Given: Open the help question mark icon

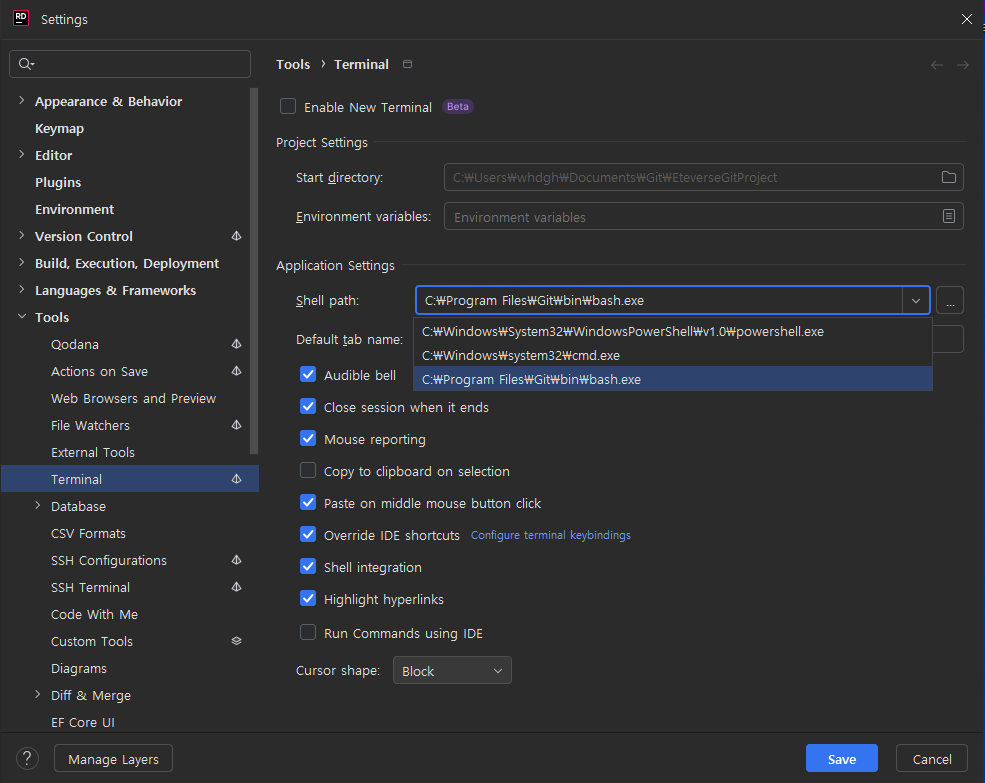Looking at the screenshot, I should (26, 758).
